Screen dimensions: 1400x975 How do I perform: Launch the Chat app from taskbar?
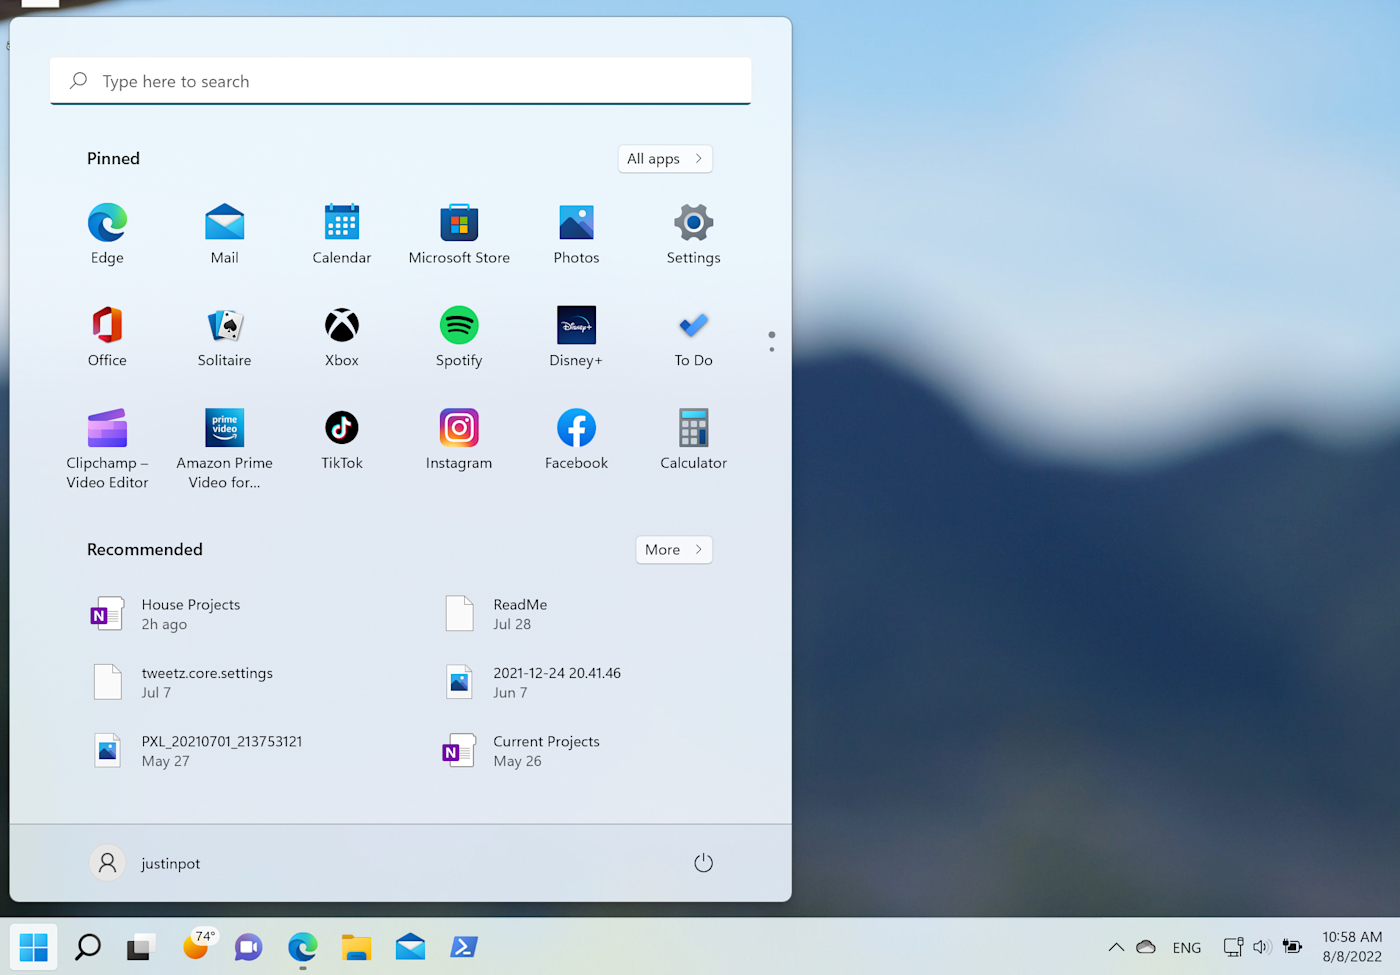(x=249, y=946)
